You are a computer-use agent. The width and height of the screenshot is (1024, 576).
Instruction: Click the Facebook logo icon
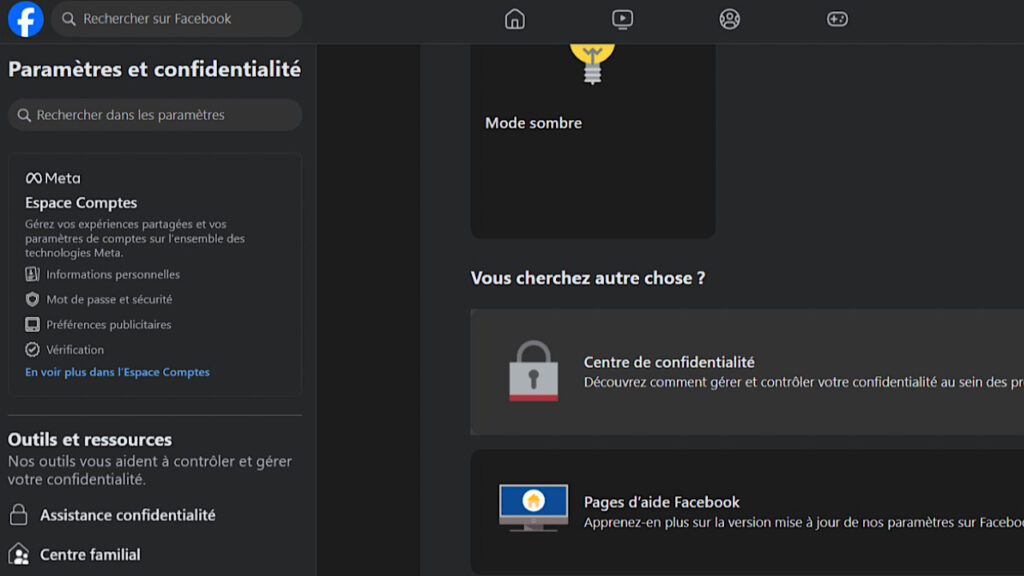tap(25, 19)
